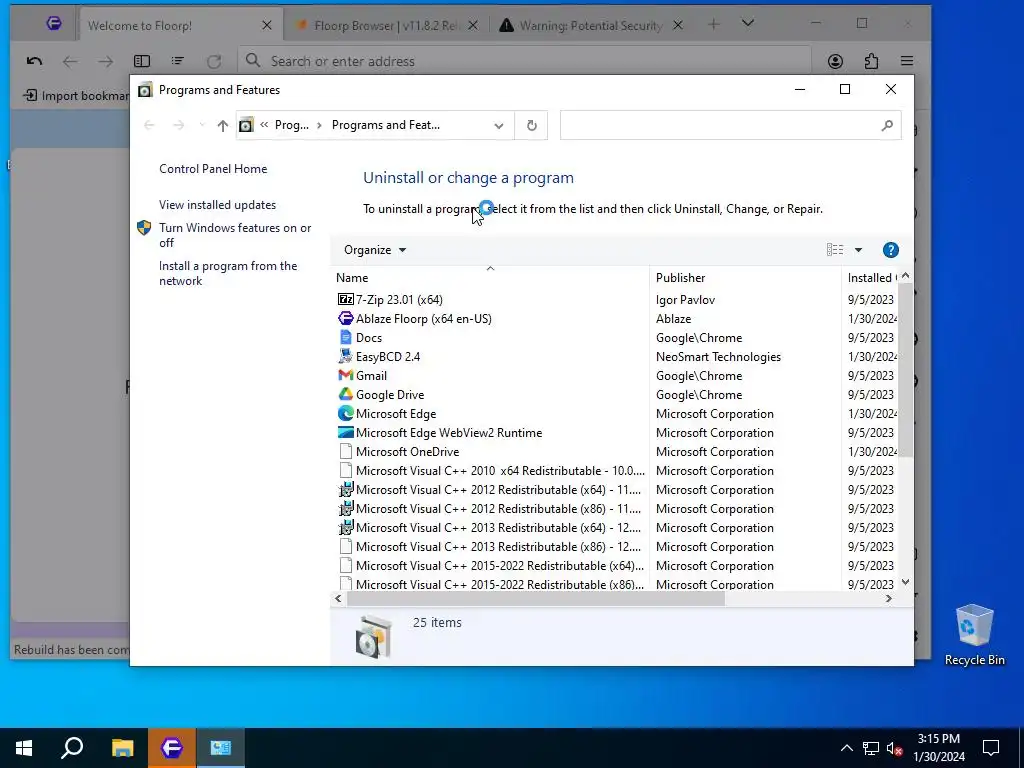
Task: Open the Windows Start menu
Action: point(24,748)
